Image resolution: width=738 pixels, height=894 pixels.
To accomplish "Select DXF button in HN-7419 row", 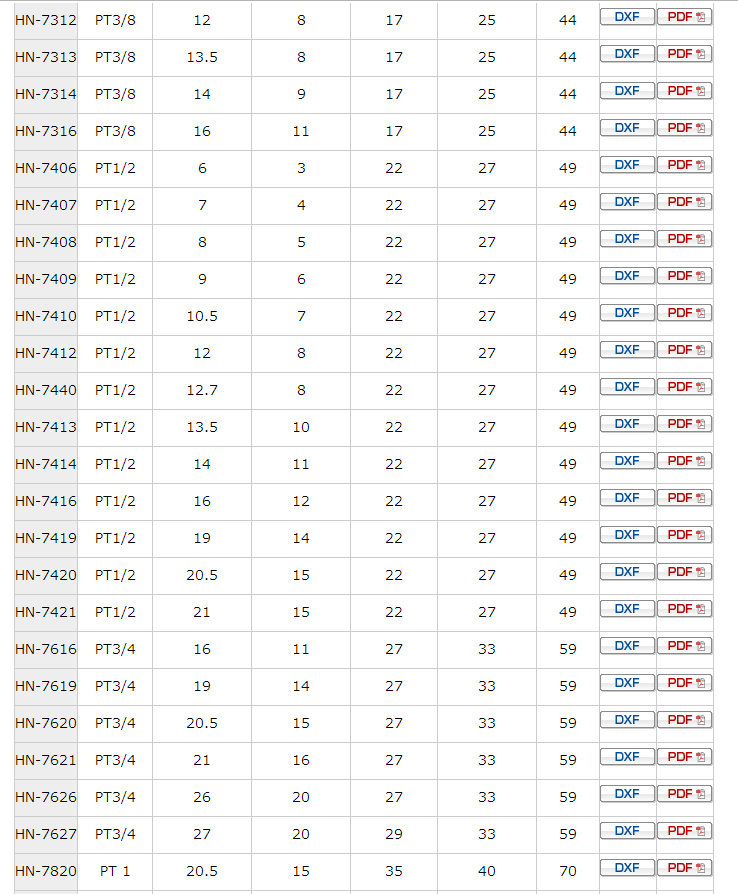I will pyautogui.click(x=627, y=535).
